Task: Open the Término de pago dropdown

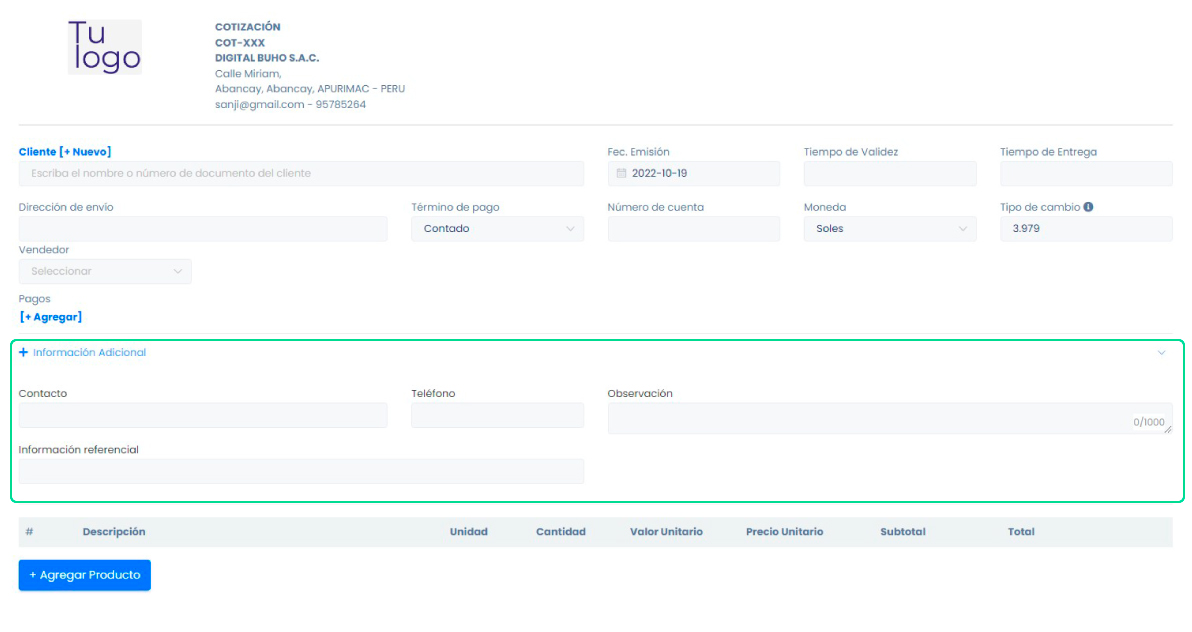Action: tap(497, 229)
